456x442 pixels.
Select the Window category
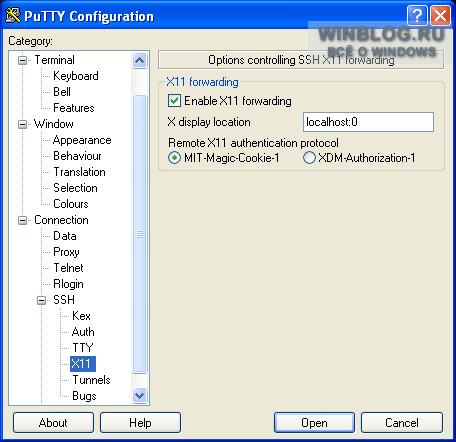[x=54, y=124]
